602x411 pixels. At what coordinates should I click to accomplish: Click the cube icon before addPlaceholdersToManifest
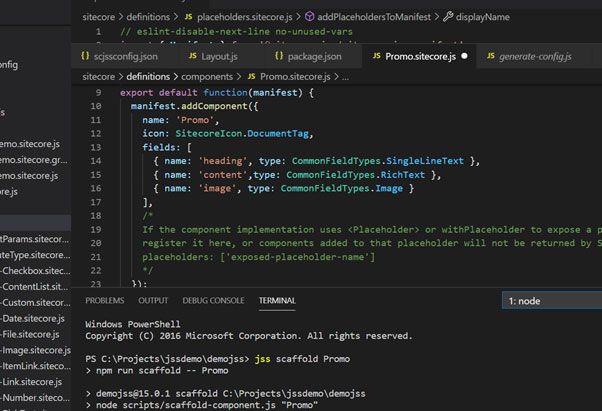309,17
